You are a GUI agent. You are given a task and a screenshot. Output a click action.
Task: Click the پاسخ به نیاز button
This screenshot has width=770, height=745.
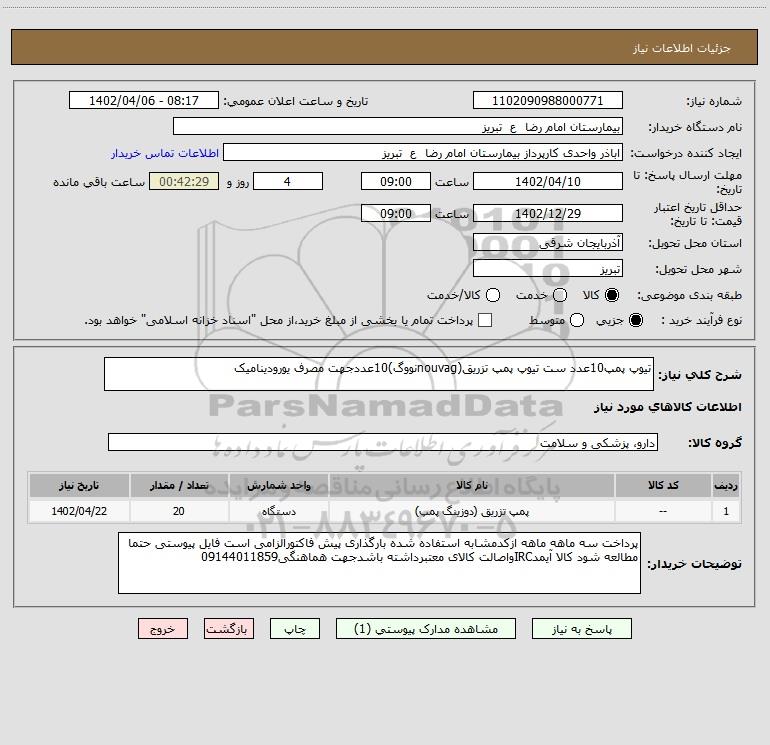(x=582, y=629)
